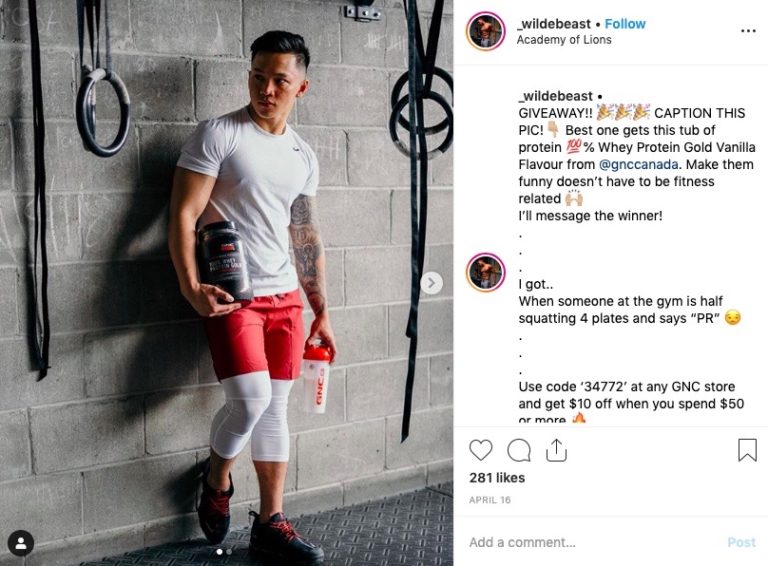
Task: Open _wildebeast profile picture in header
Action: pyautogui.click(x=485, y=31)
